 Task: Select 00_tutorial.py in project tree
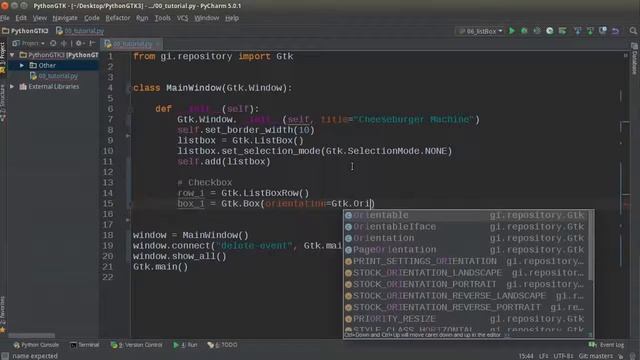pos(54,76)
